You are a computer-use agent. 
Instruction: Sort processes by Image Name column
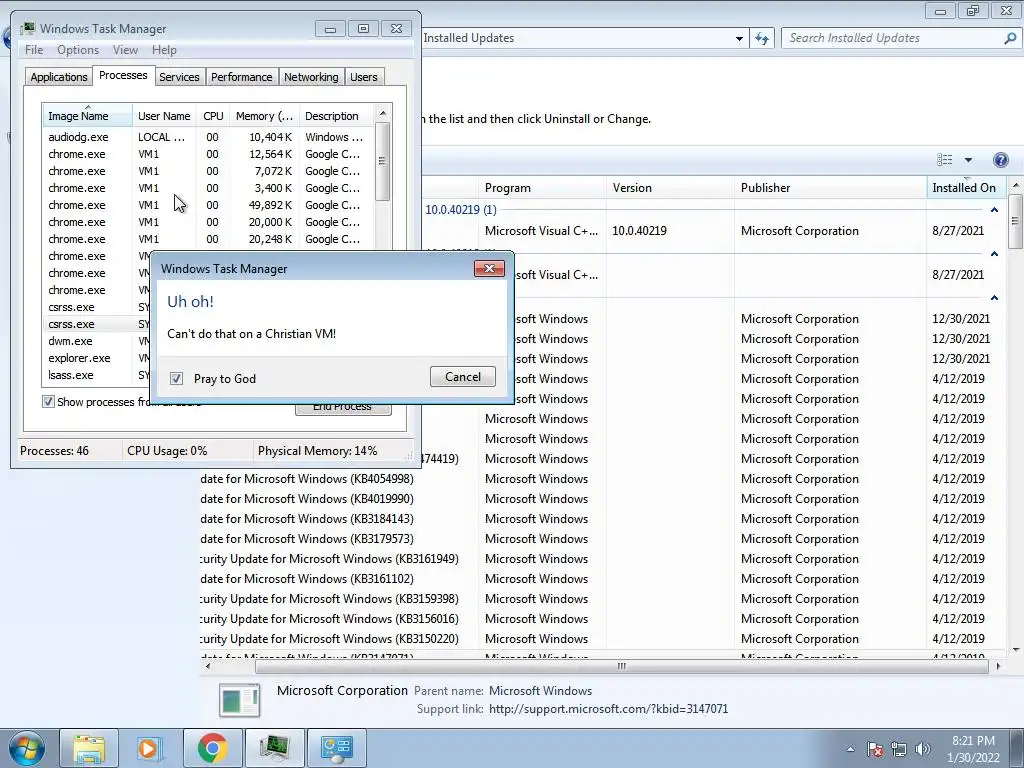coord(88,116)
